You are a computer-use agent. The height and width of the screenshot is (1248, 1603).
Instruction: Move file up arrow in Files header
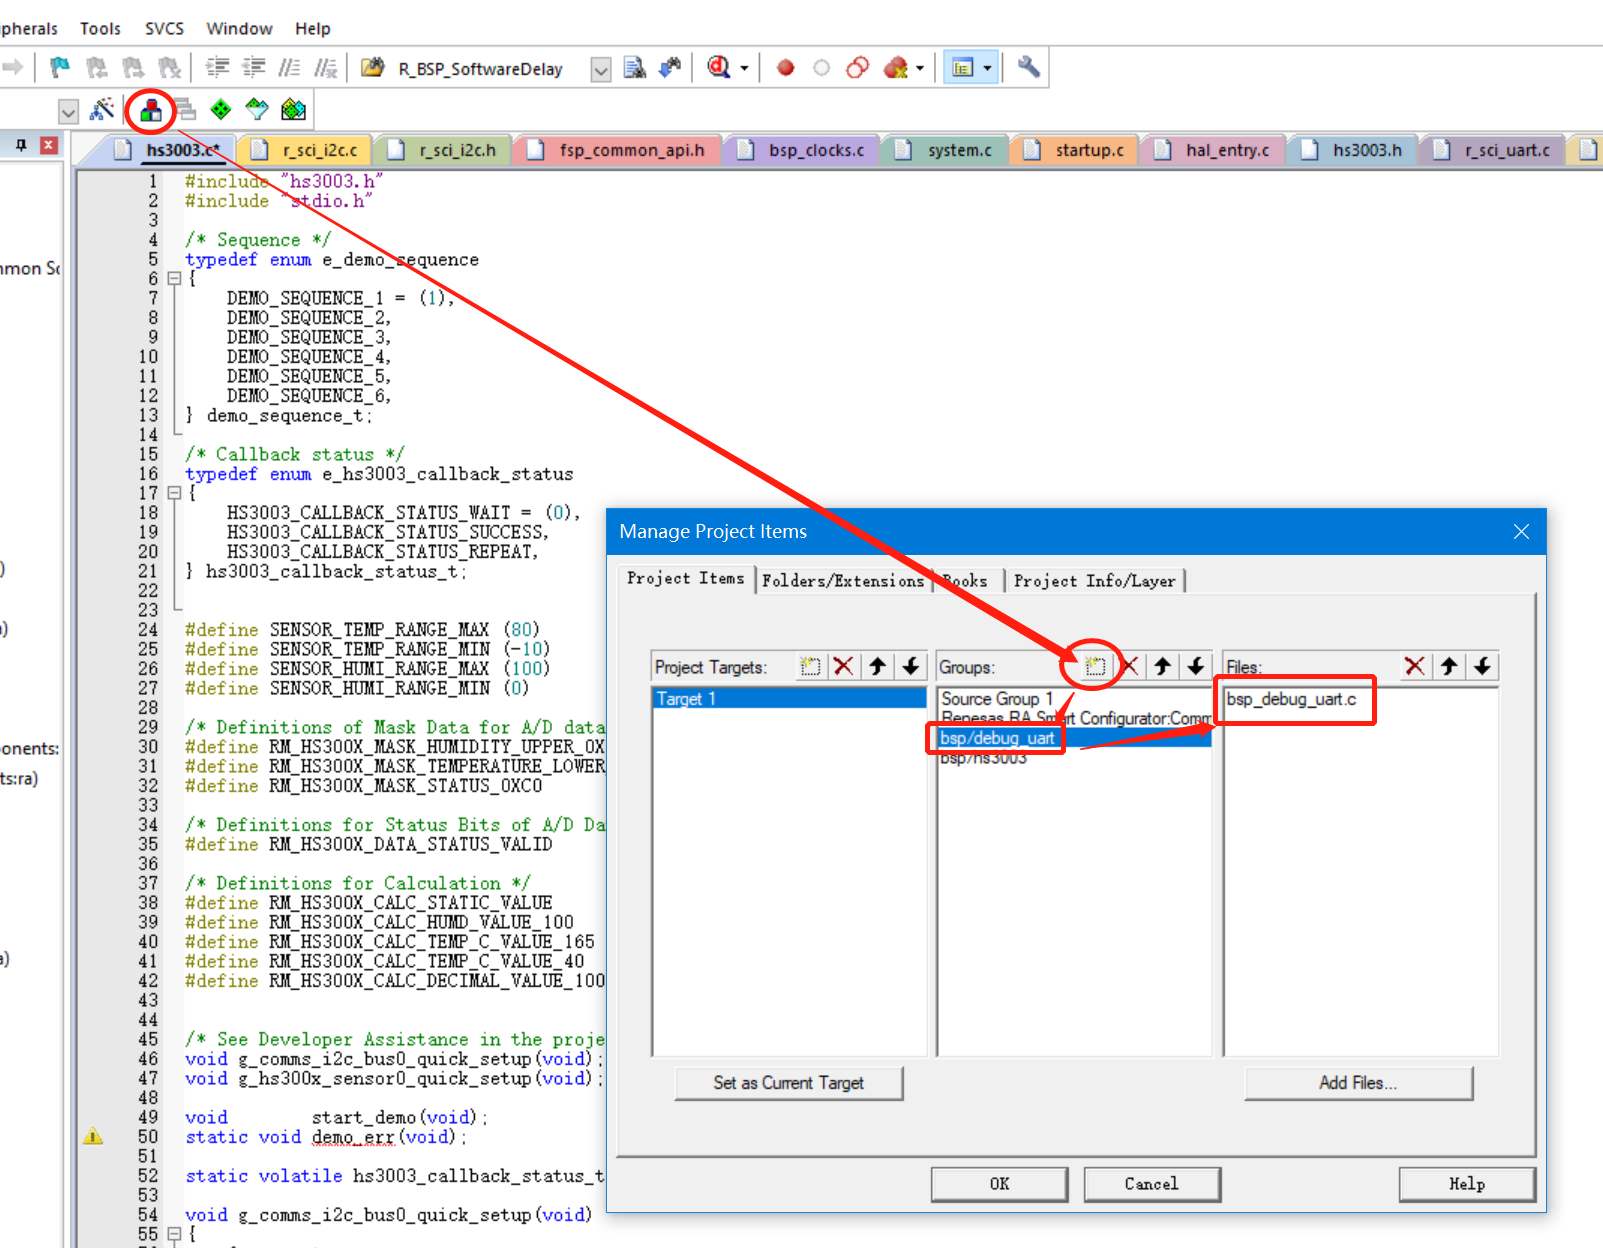[1449, 666]
